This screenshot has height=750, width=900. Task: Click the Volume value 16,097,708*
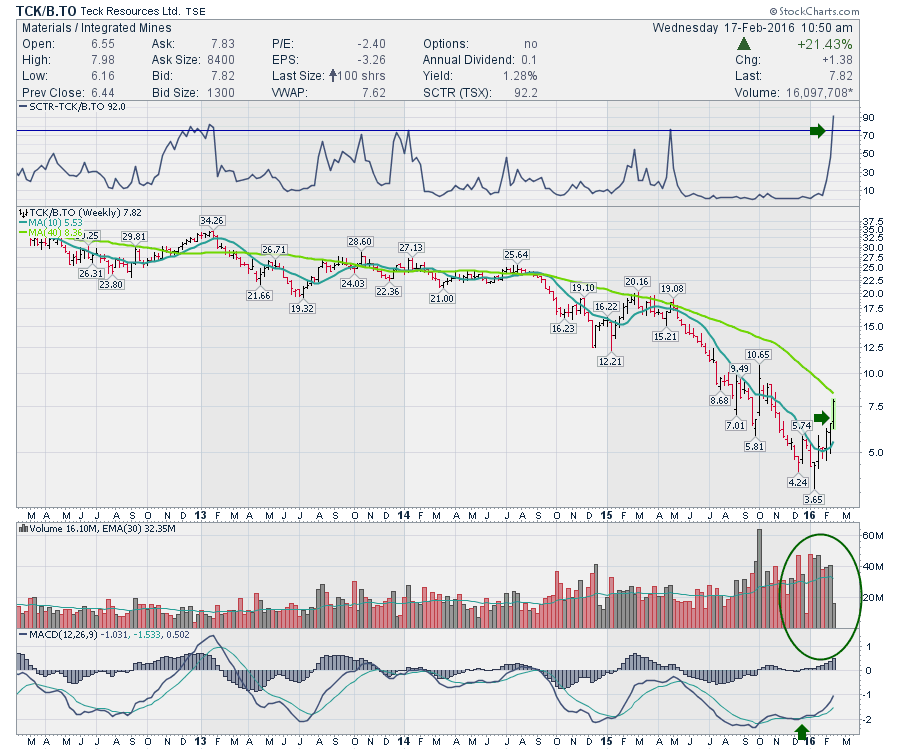[819, 92]
